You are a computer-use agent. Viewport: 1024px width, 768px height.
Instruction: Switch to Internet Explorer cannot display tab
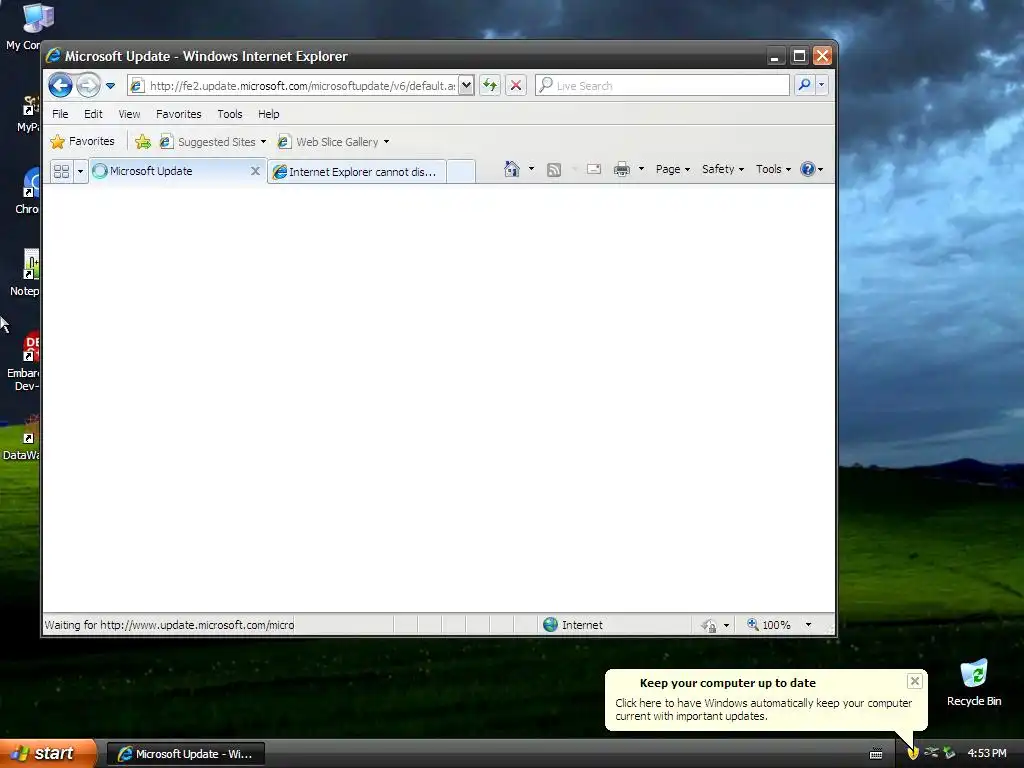click(357, 172)
